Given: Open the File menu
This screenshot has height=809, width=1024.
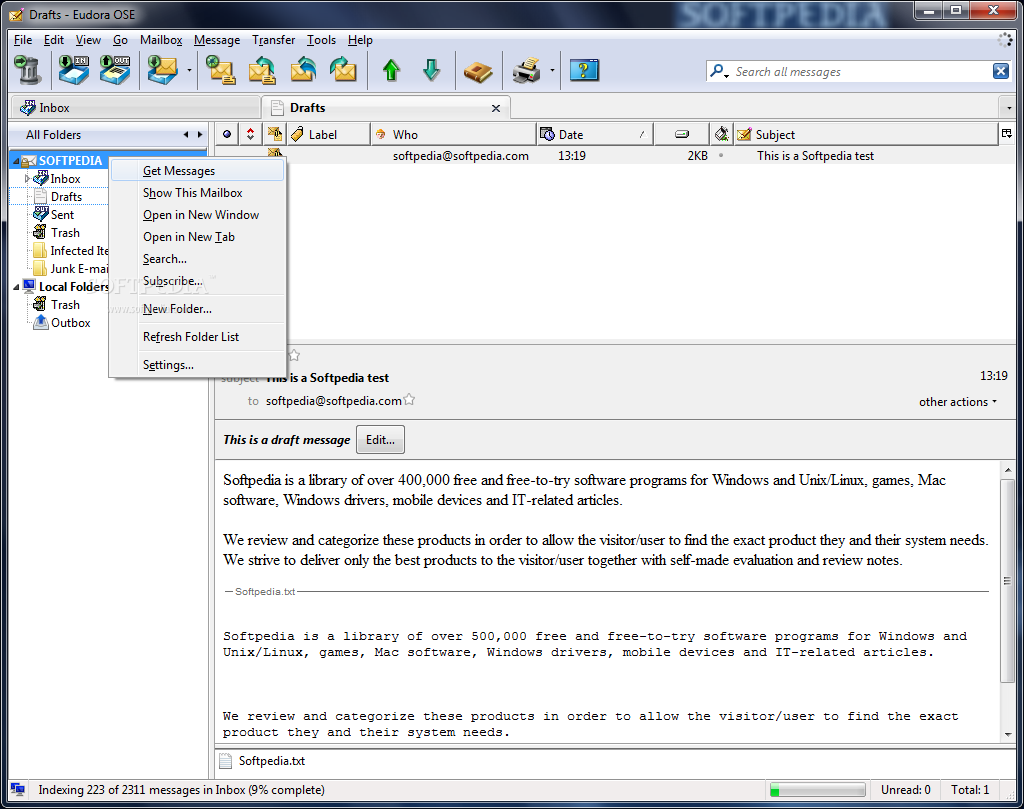Looking at the screenshot, I should (23, 40).
